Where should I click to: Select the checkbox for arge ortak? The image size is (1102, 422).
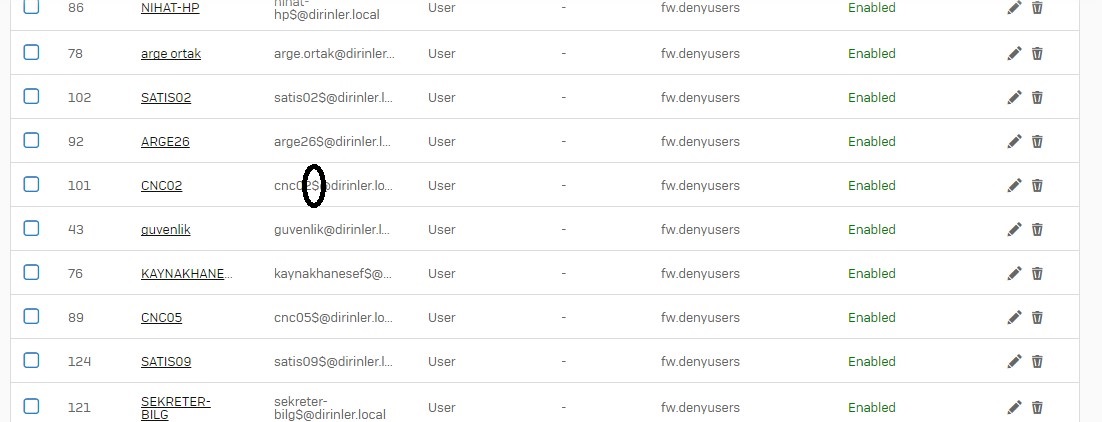pyautogui.click(x=31, y=52)
